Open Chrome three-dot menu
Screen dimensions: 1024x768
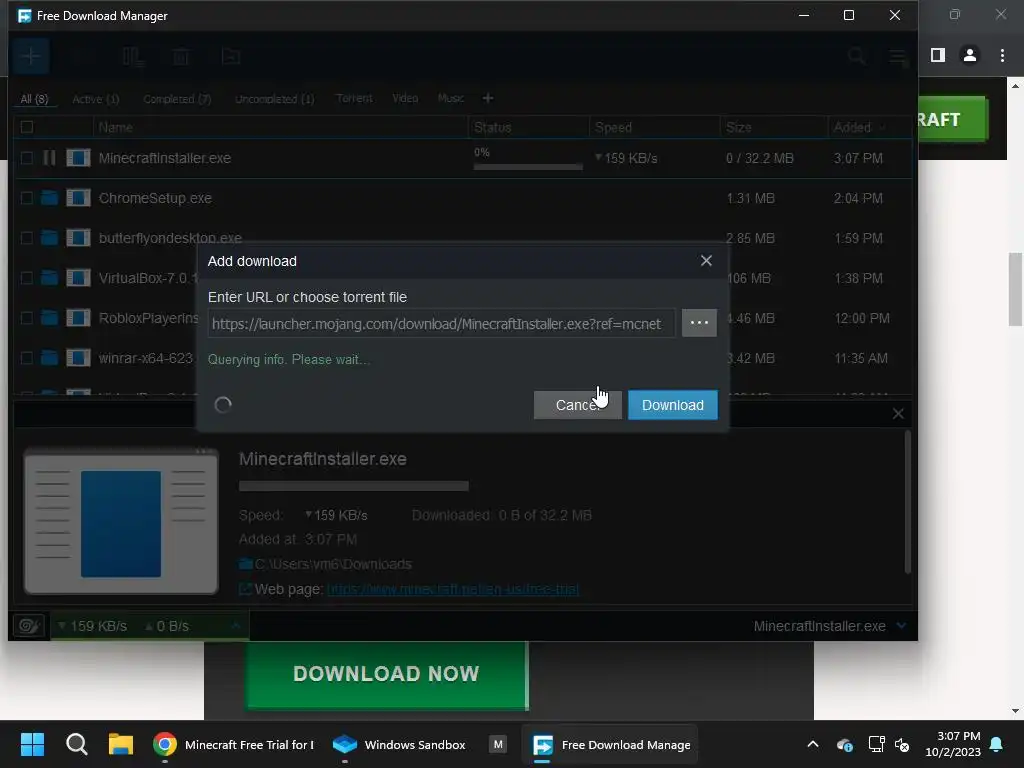tap(1002, 56)
